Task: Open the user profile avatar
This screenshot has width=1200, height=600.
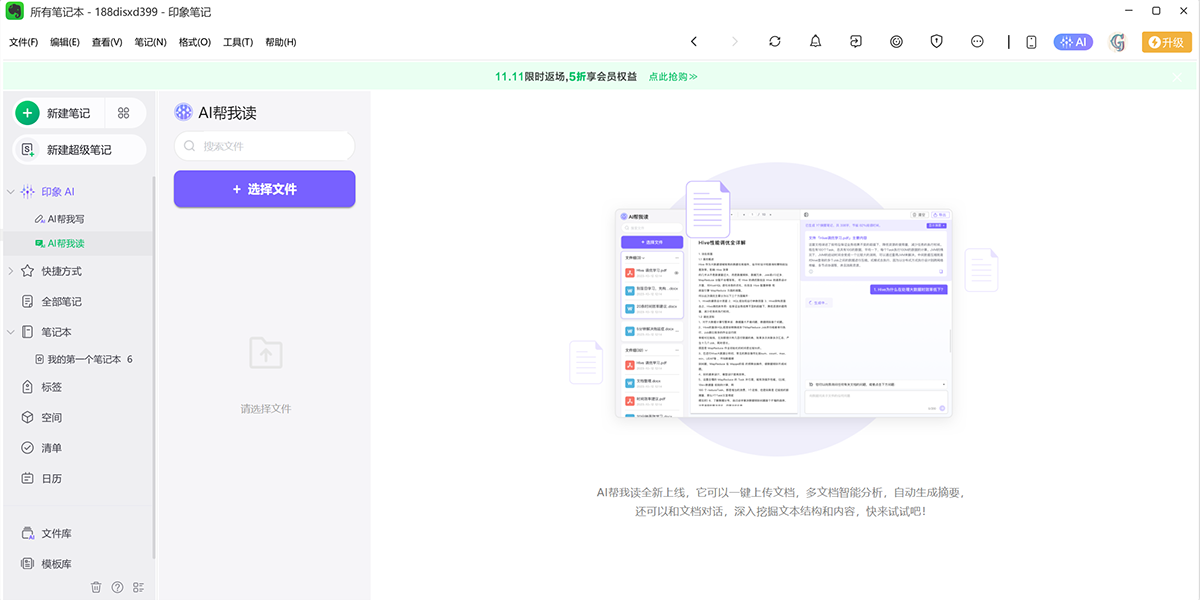Action: tap(1118, 42)
